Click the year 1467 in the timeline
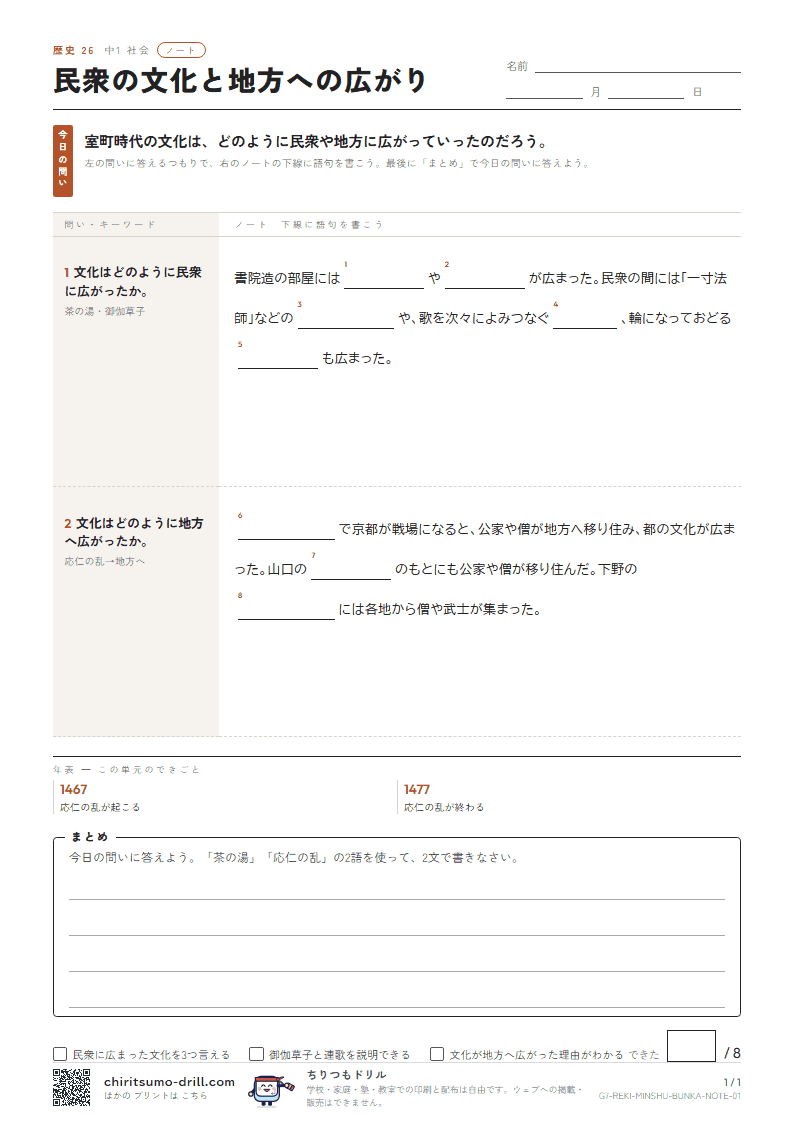Viewport: 794px width, 1123px height. 74,789
